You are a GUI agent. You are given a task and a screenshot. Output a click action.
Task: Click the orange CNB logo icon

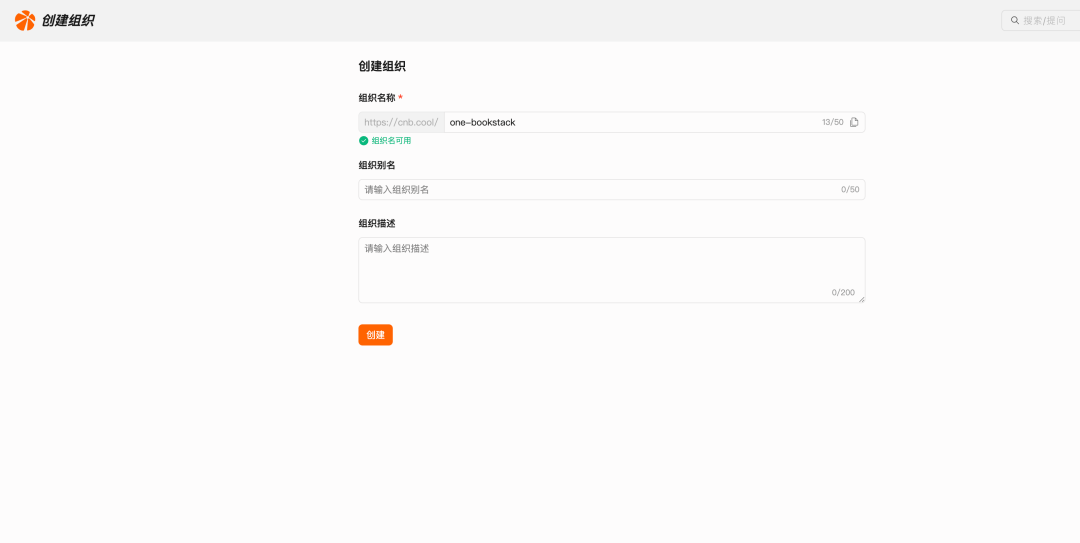[x=25, y=21]
